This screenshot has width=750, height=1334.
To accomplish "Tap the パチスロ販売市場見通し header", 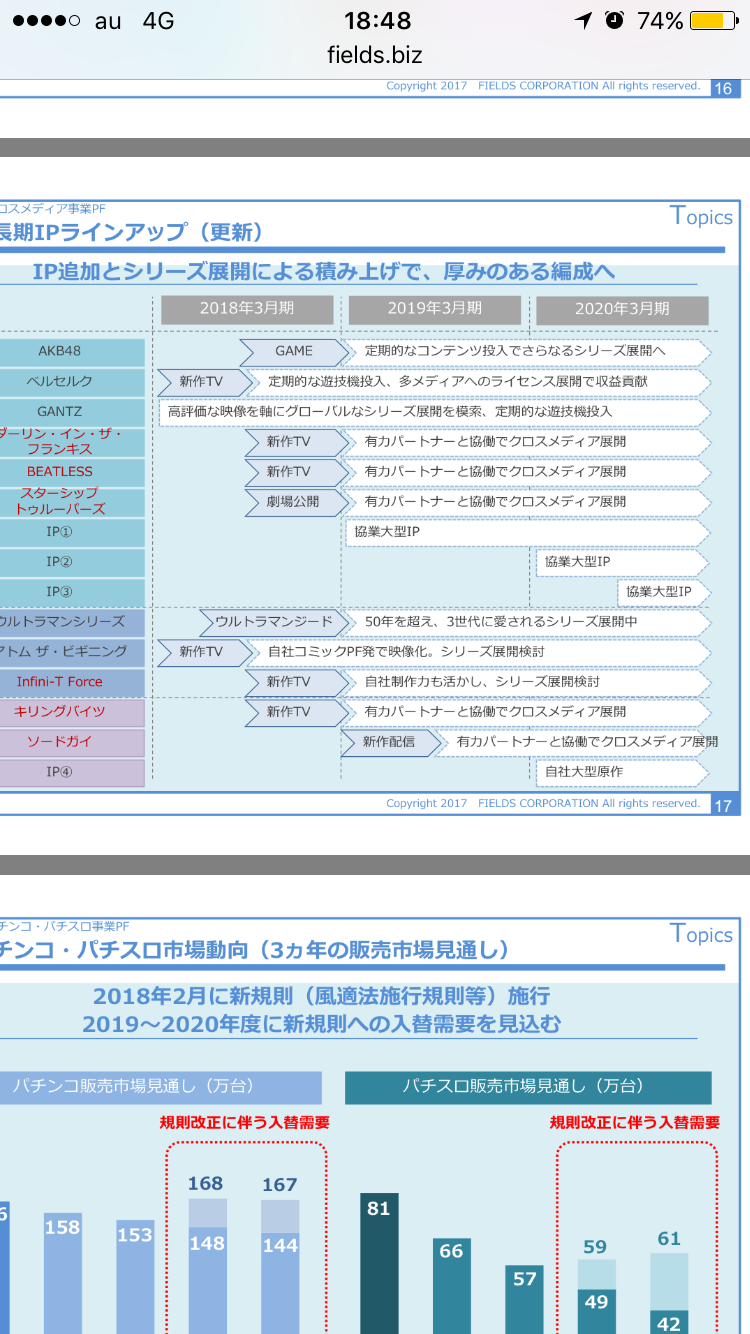I will pos(527,1086).
